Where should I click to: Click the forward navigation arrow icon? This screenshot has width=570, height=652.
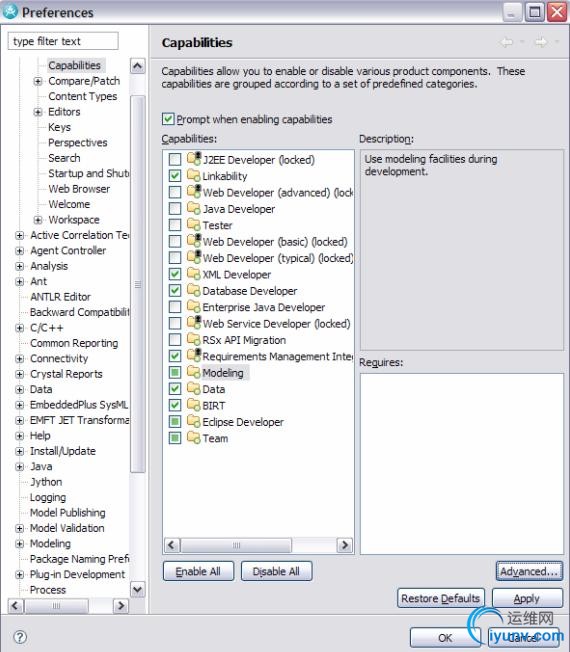[x=540, y=42]
